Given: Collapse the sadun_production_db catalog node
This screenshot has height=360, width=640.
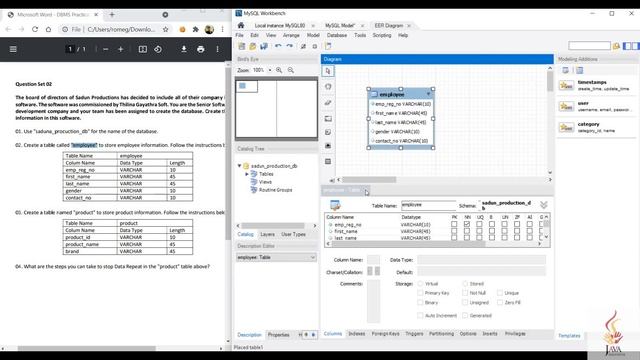Looking at the screenshot, I should (x=240, y=166).
